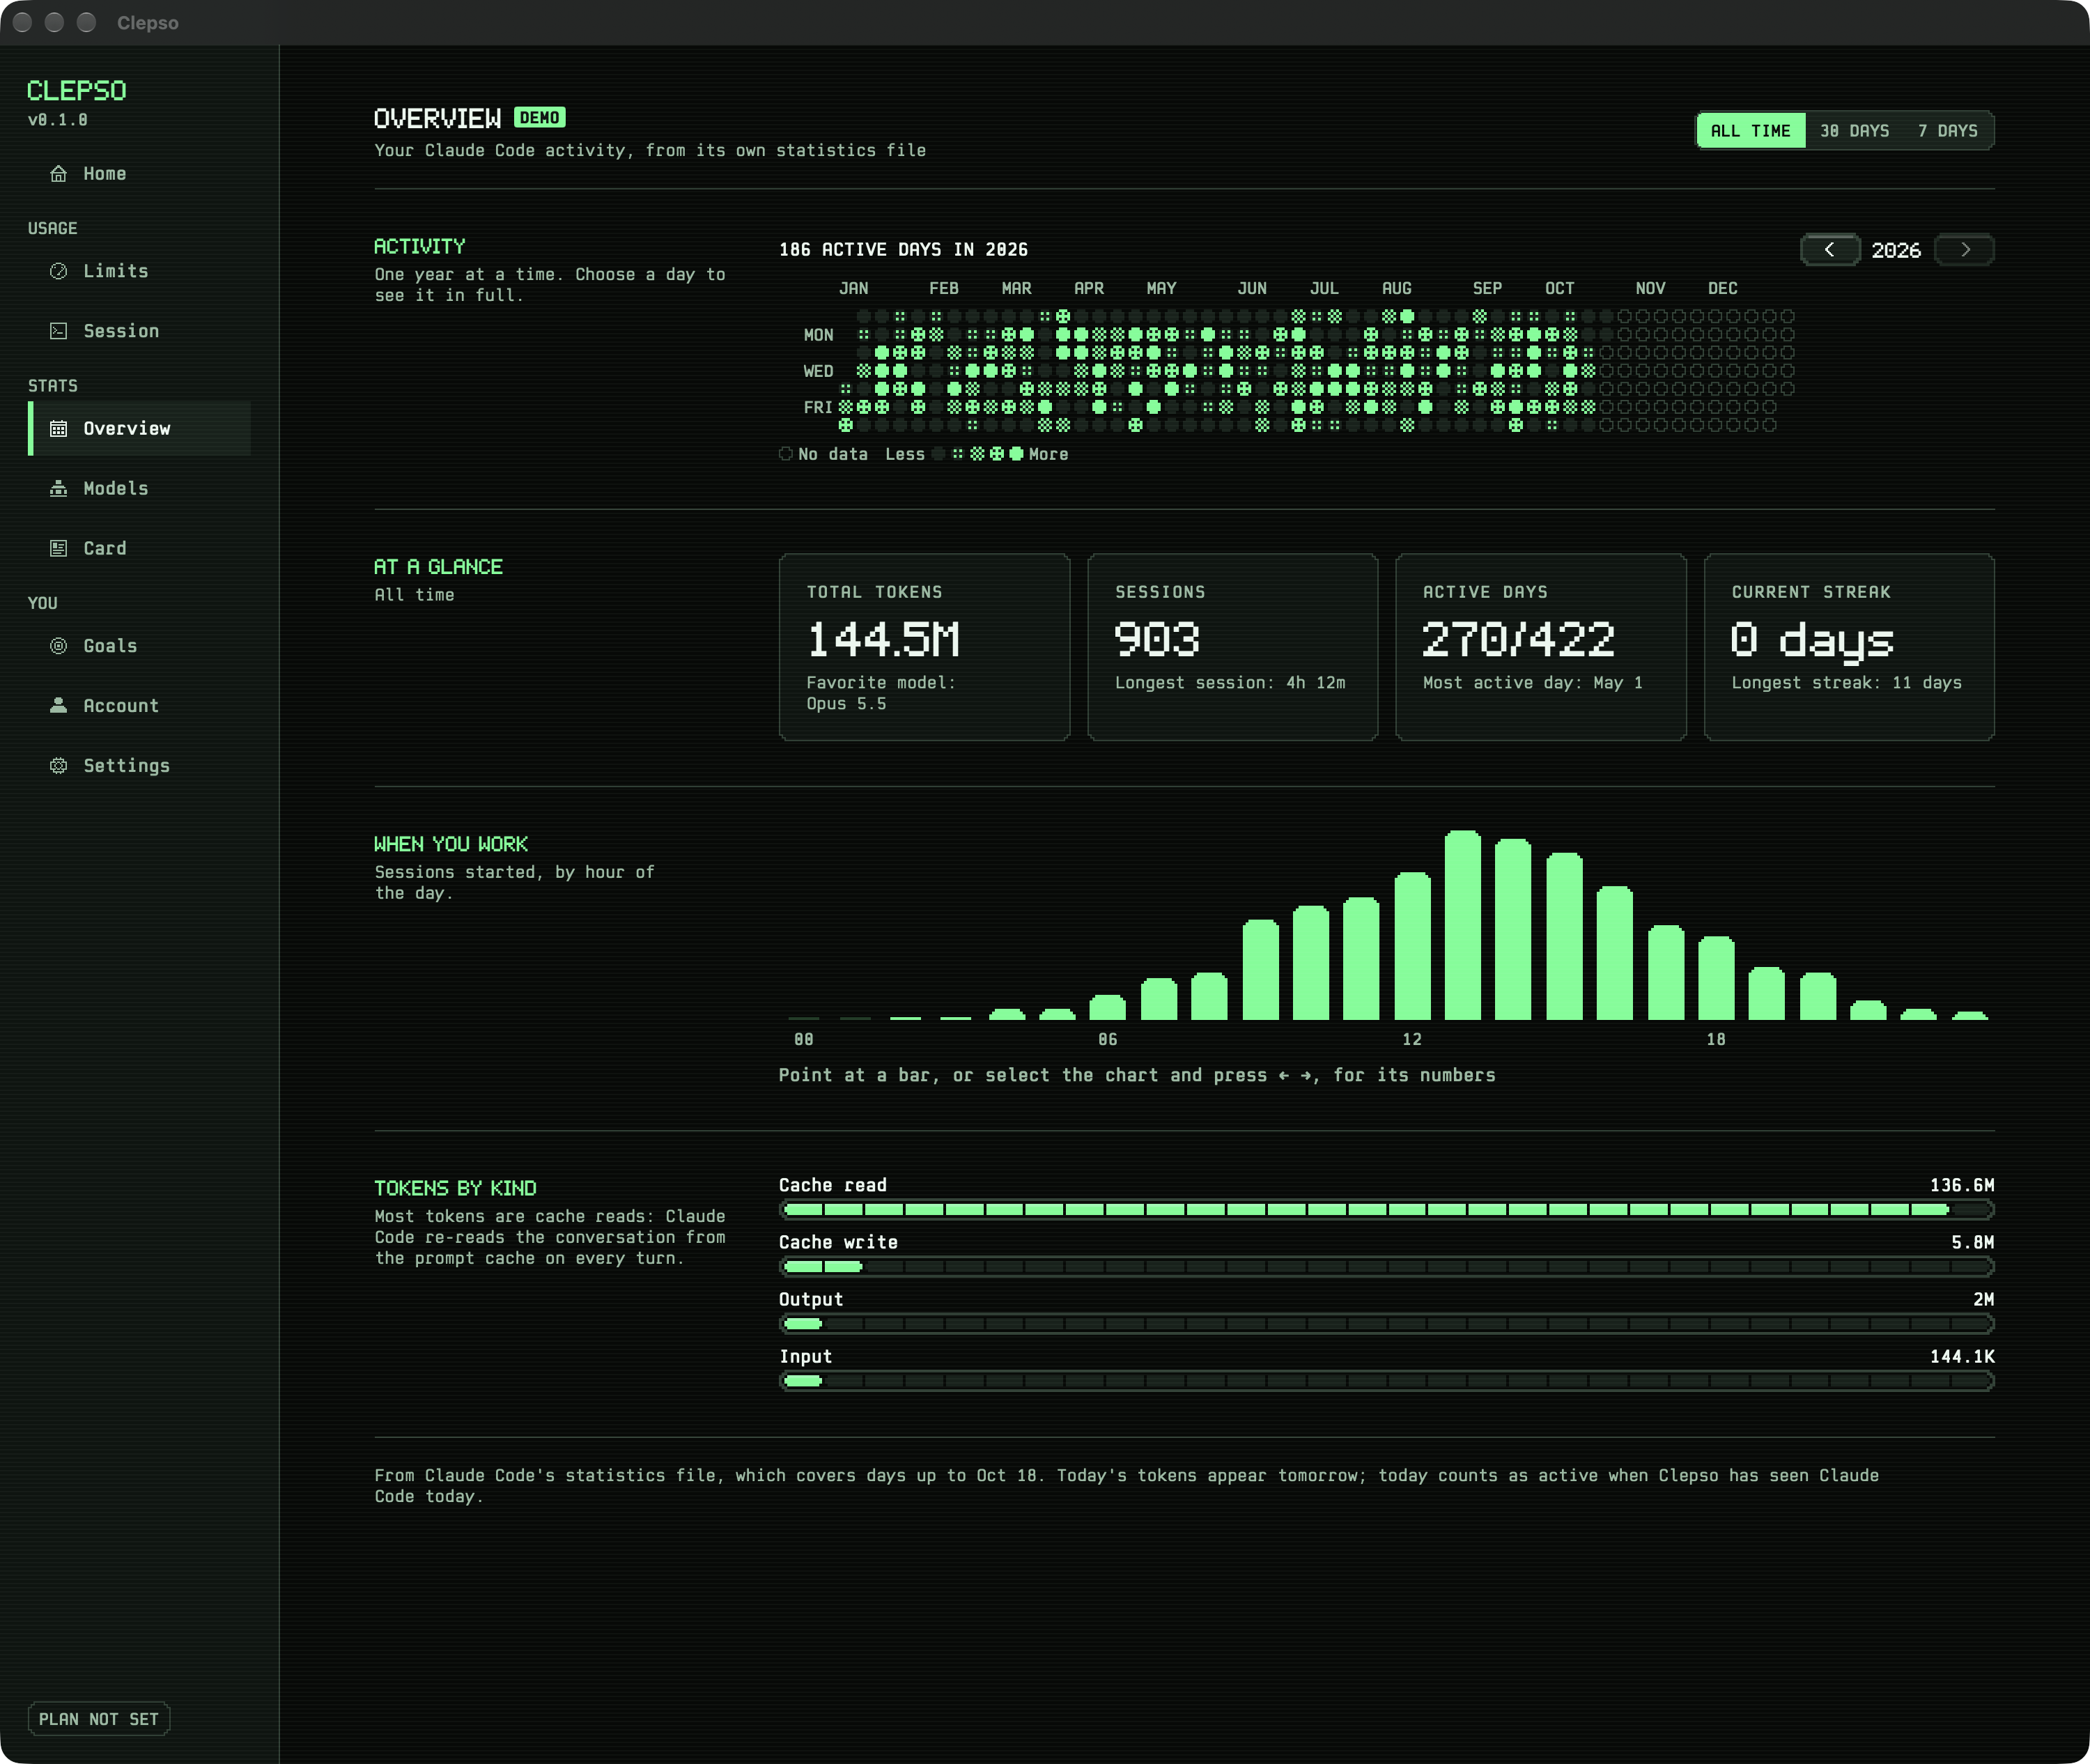The width and height of the screenshot is (2090, 1764).
Task: Click the Input tokens progress bar
Action: (1387, 1381)
